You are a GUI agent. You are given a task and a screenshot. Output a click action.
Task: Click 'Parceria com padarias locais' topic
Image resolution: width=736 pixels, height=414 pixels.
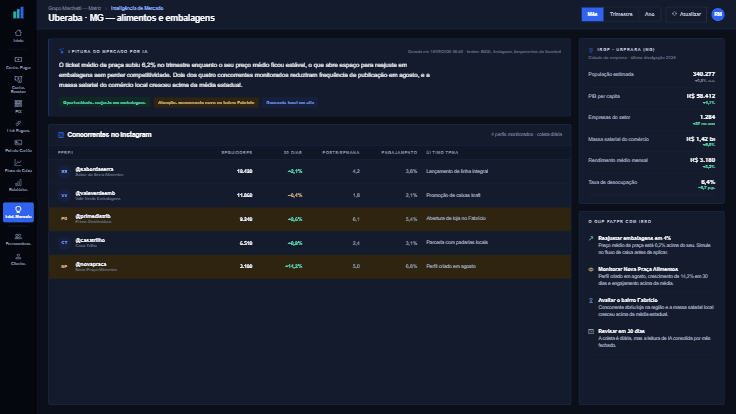click(x=457, y=243)
